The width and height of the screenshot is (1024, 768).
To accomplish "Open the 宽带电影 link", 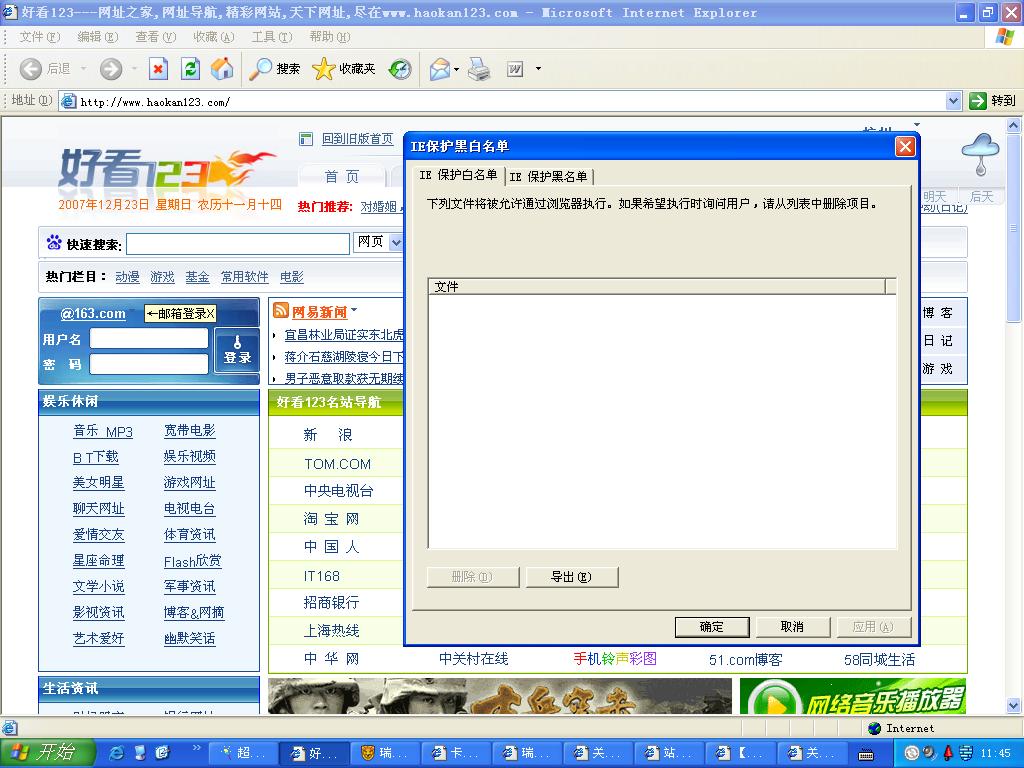I will [x=189, y=430].
